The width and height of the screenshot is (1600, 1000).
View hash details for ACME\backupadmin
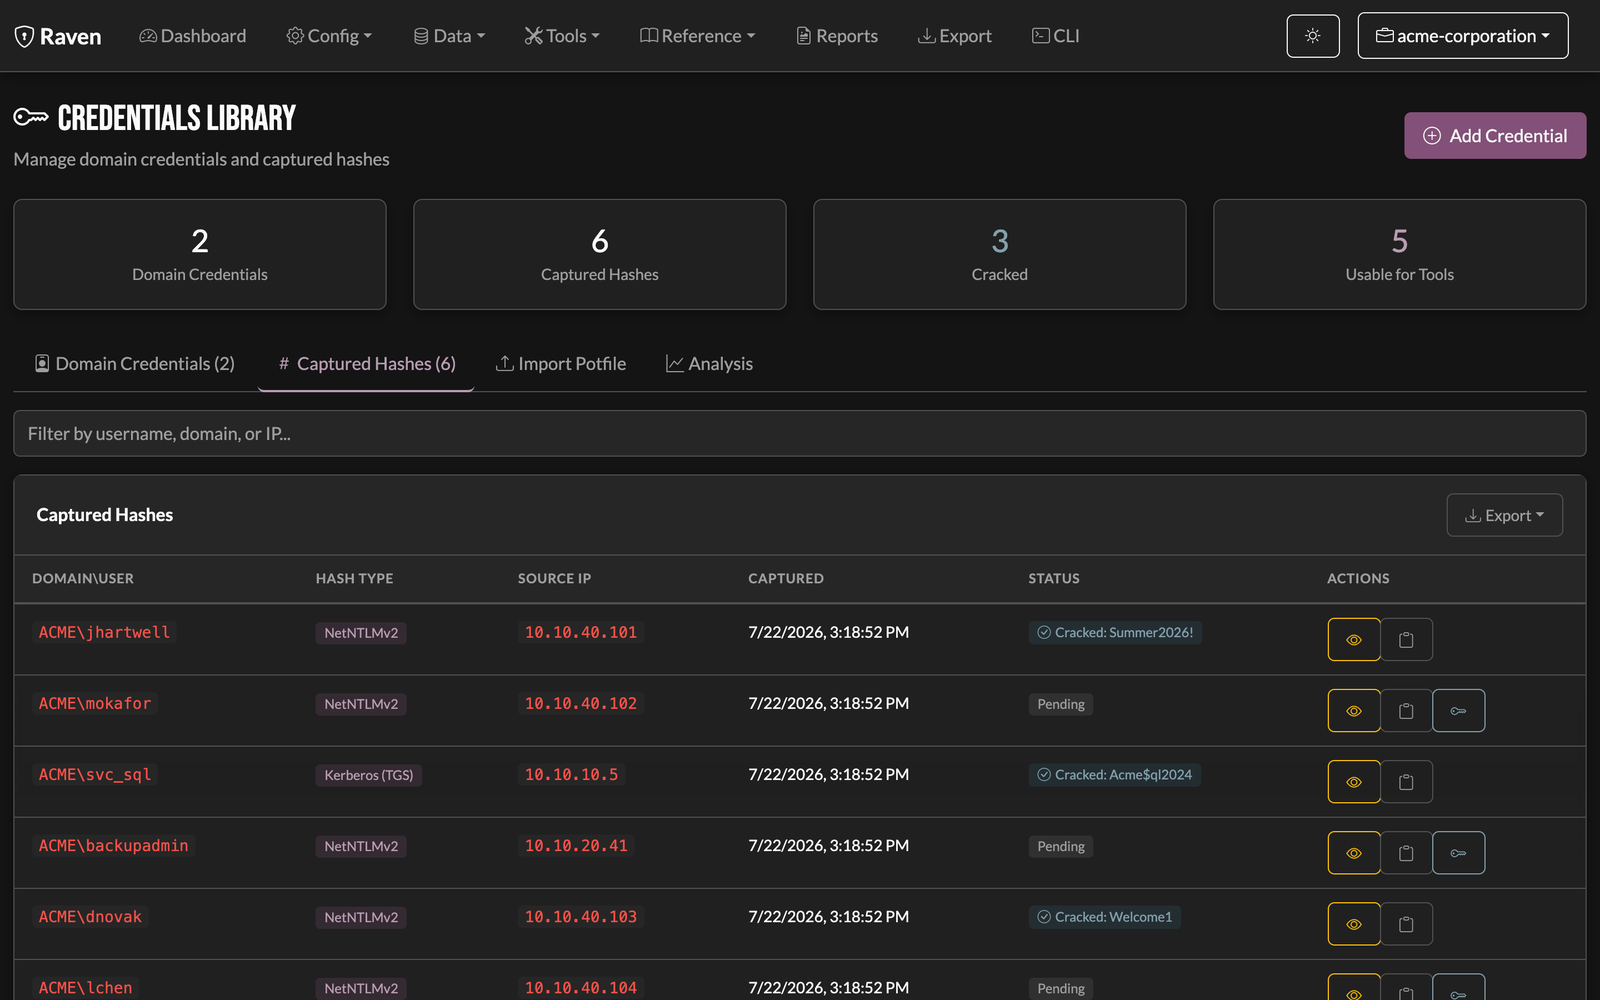point(1354,853)
